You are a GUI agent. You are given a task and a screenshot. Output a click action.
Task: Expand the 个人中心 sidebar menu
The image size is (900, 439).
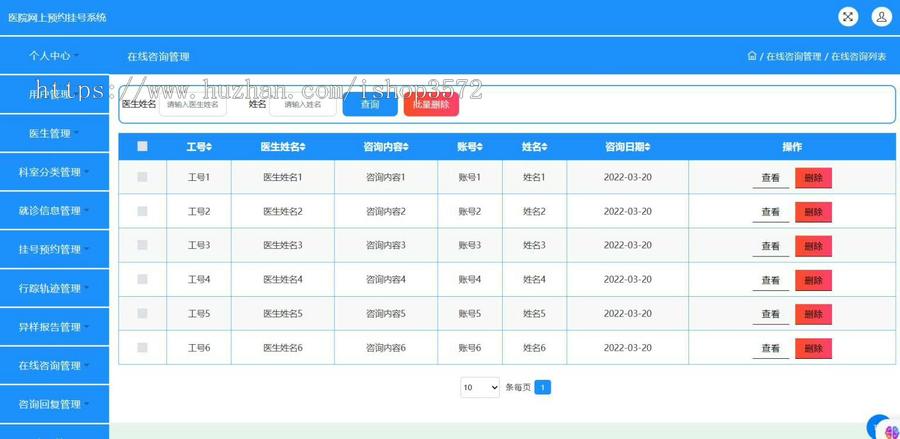pyautogui.click(x=54, y=56)
